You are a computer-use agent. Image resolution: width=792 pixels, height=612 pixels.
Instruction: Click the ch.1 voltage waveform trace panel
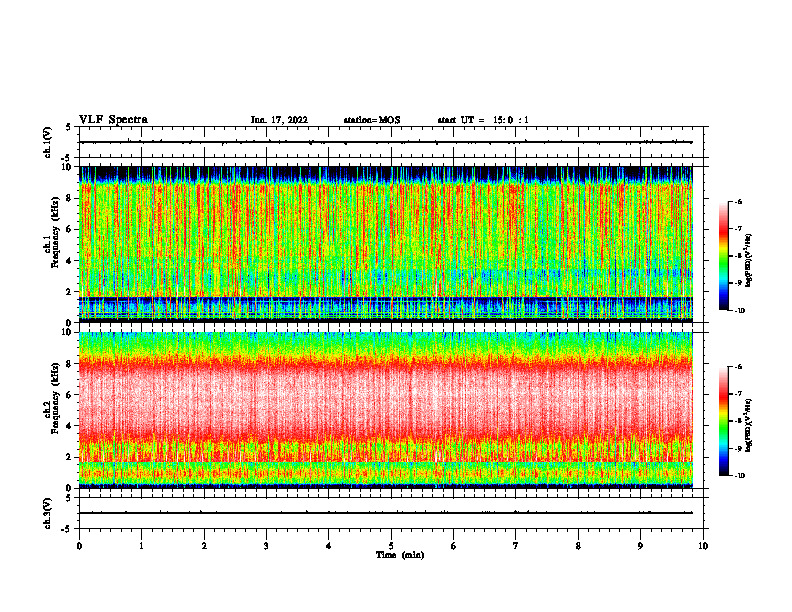(x=390, y=142)
